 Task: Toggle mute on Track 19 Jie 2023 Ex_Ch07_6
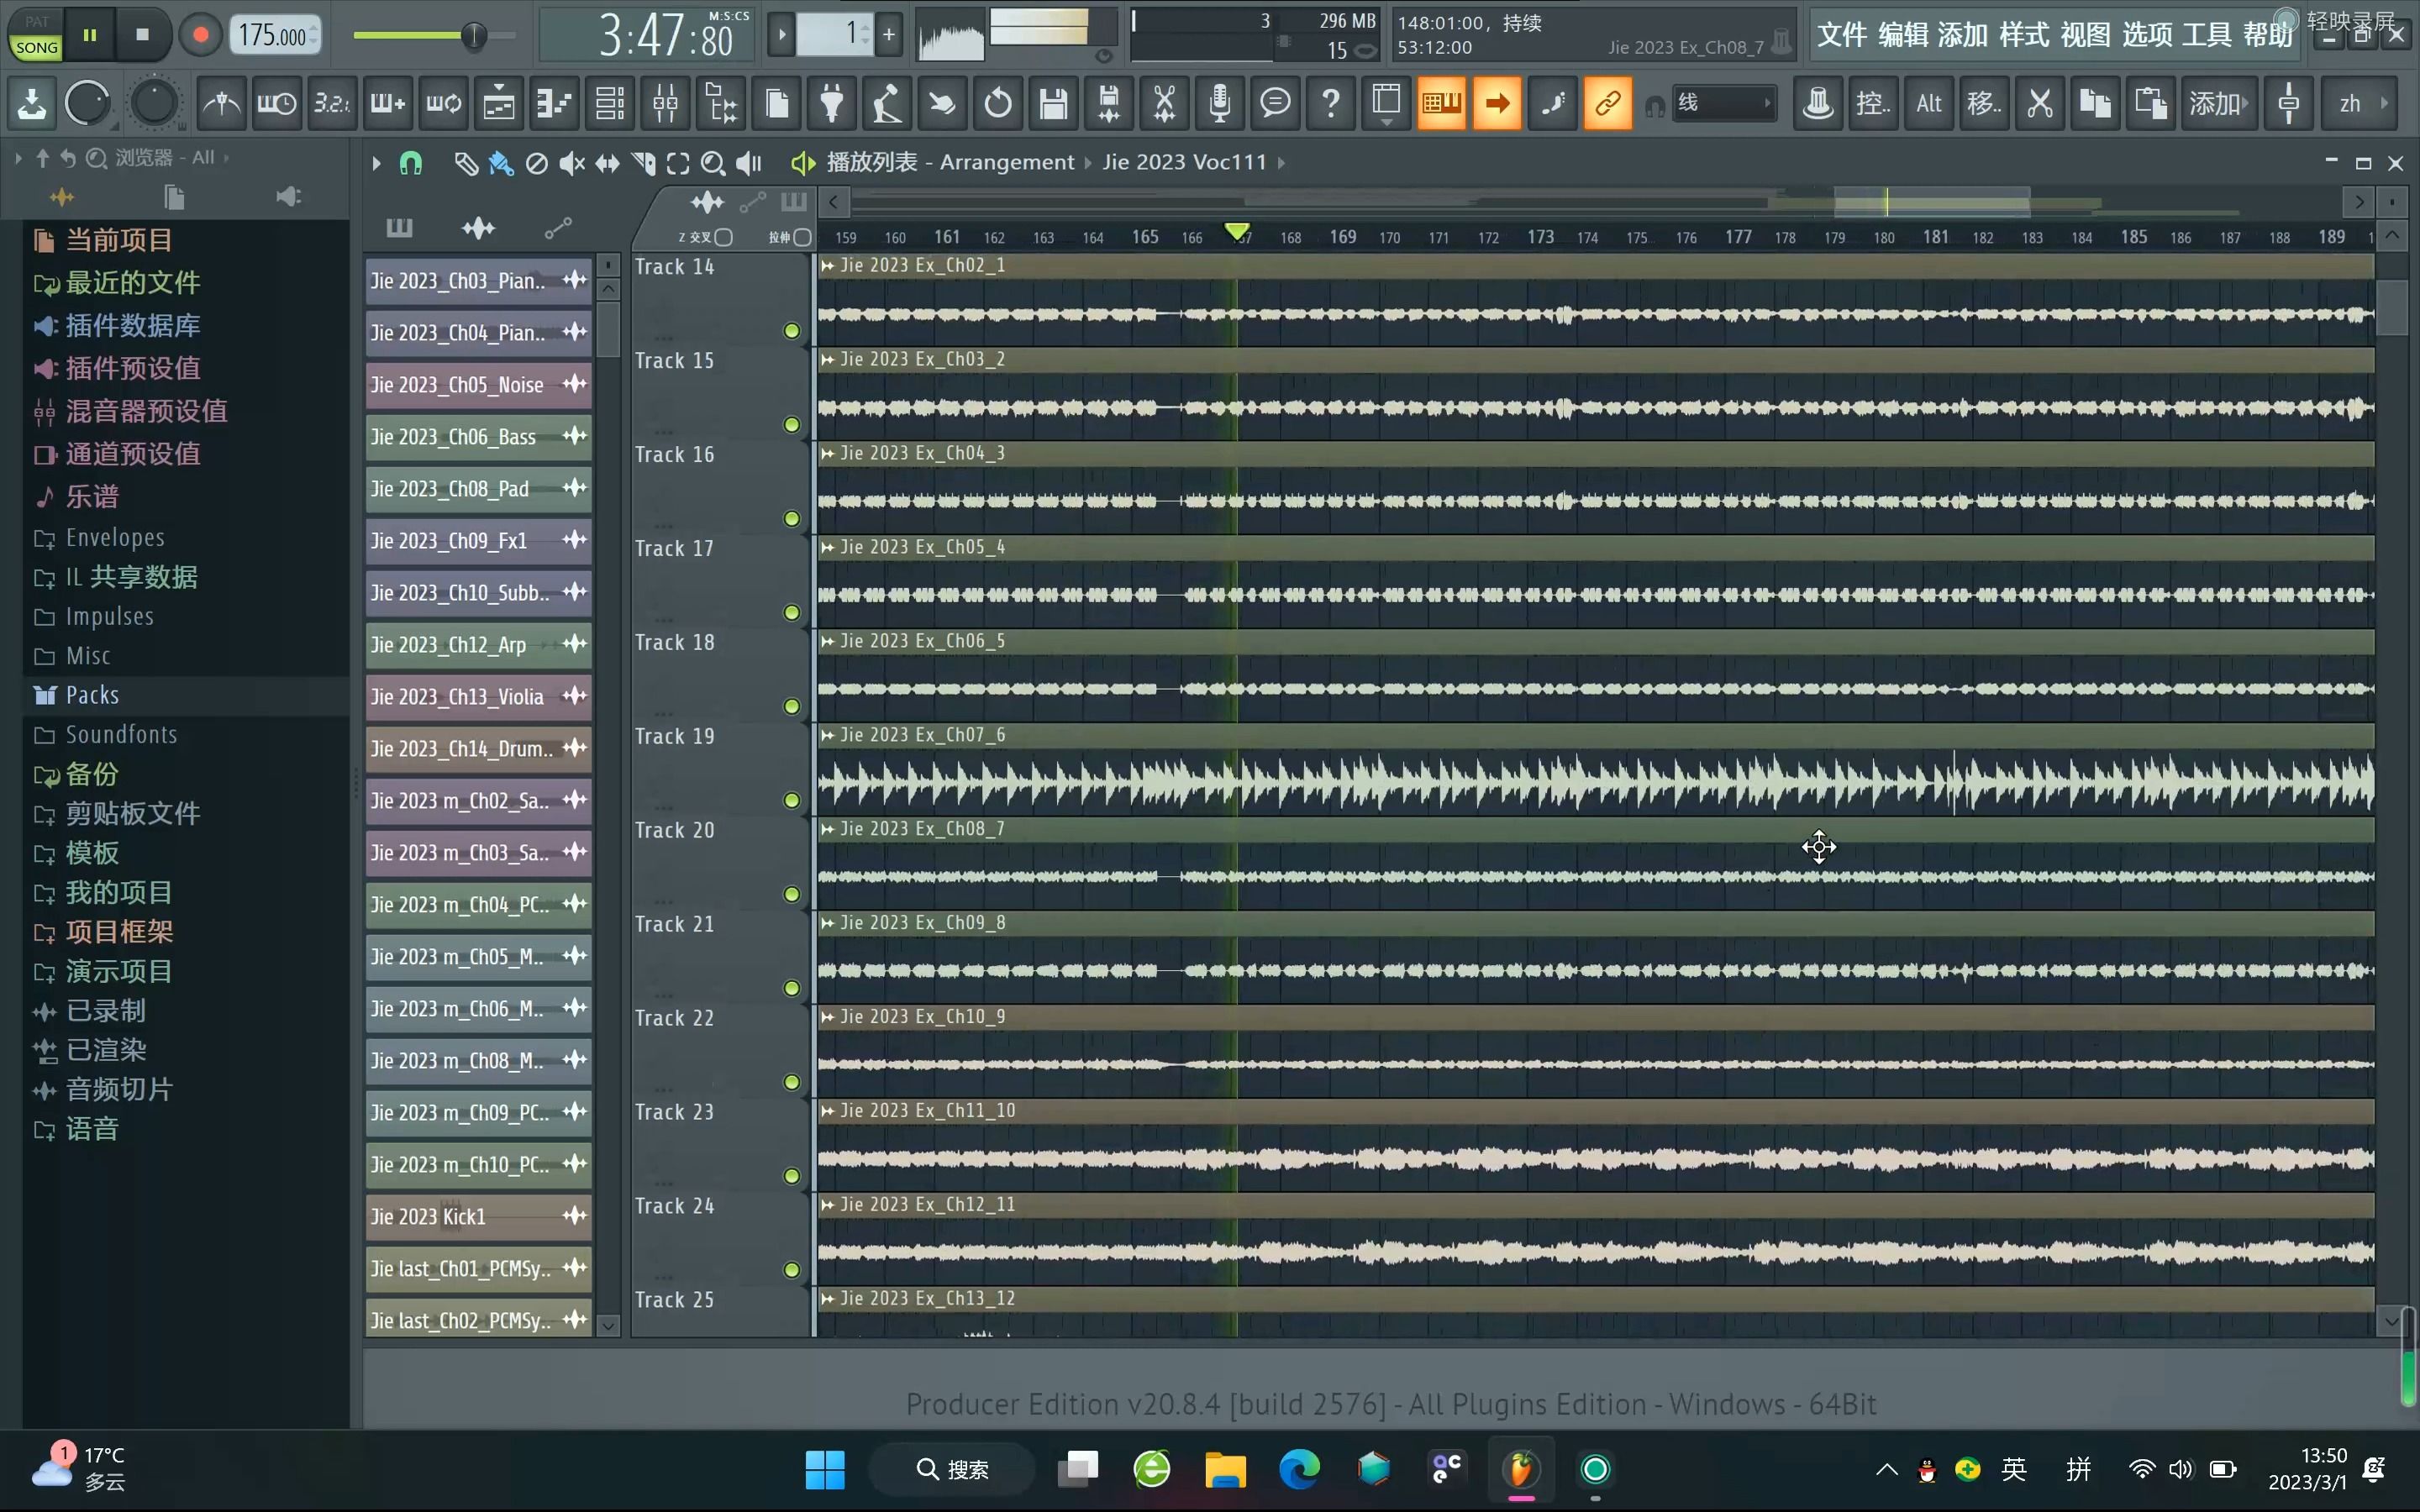[791, 800]
